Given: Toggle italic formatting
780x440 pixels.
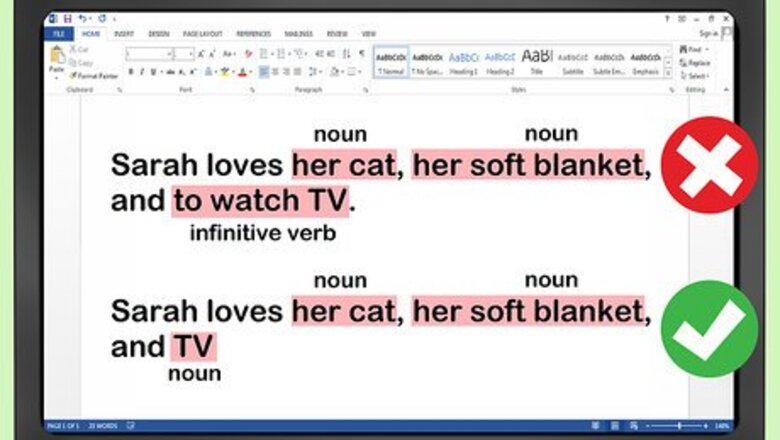Looking at the screenshot, I should tap(142, 72).
